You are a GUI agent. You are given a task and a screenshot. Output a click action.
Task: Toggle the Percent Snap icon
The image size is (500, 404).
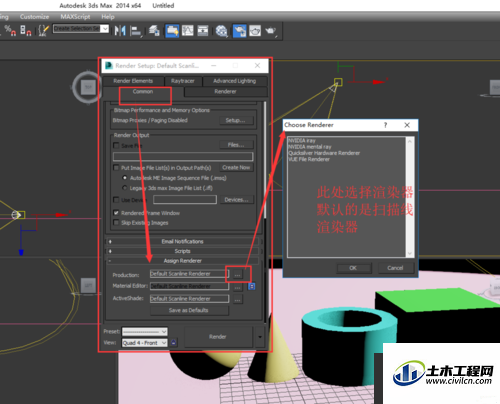[x=10, y=30]
